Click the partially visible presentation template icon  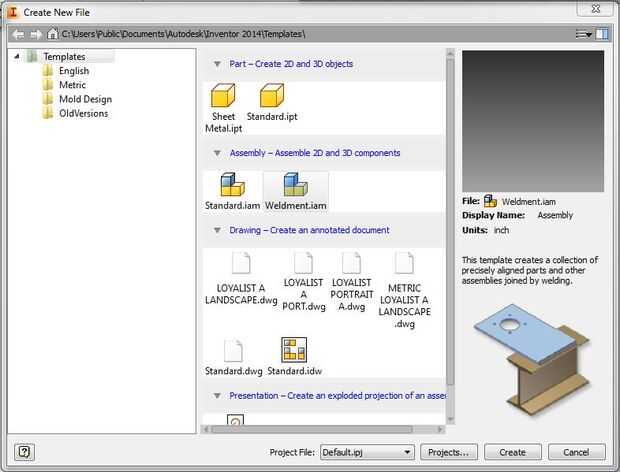click(x=235, y=420)
